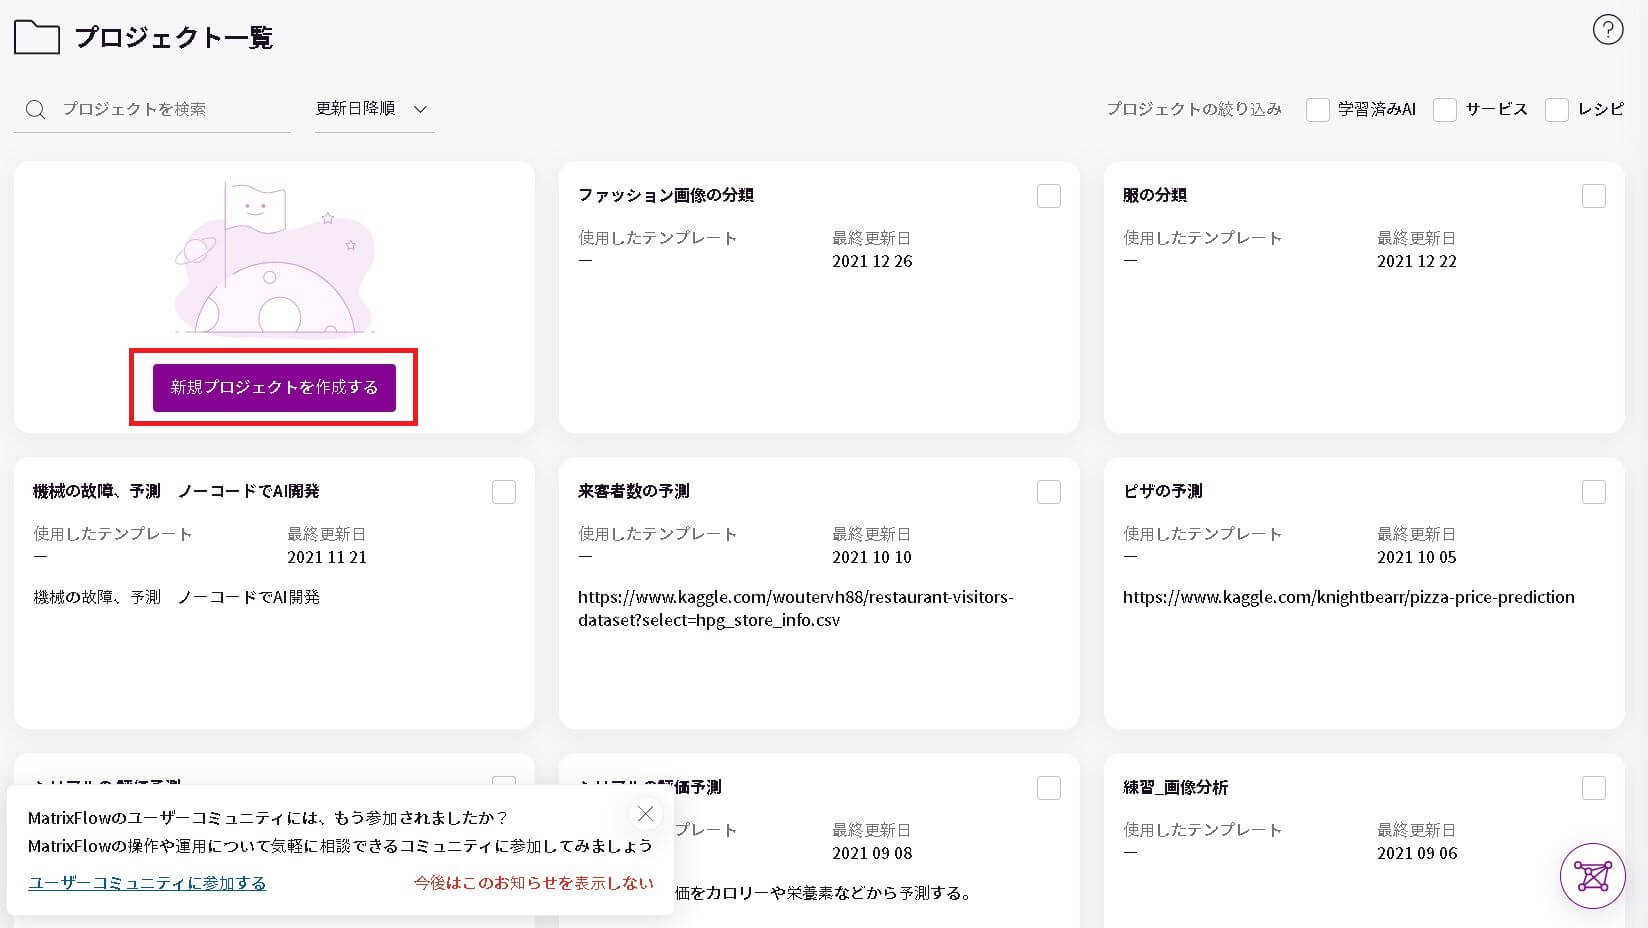Open the 更新日降順 sort dropdown
Screen dimensions: 1648x928
tap(373, 109)
